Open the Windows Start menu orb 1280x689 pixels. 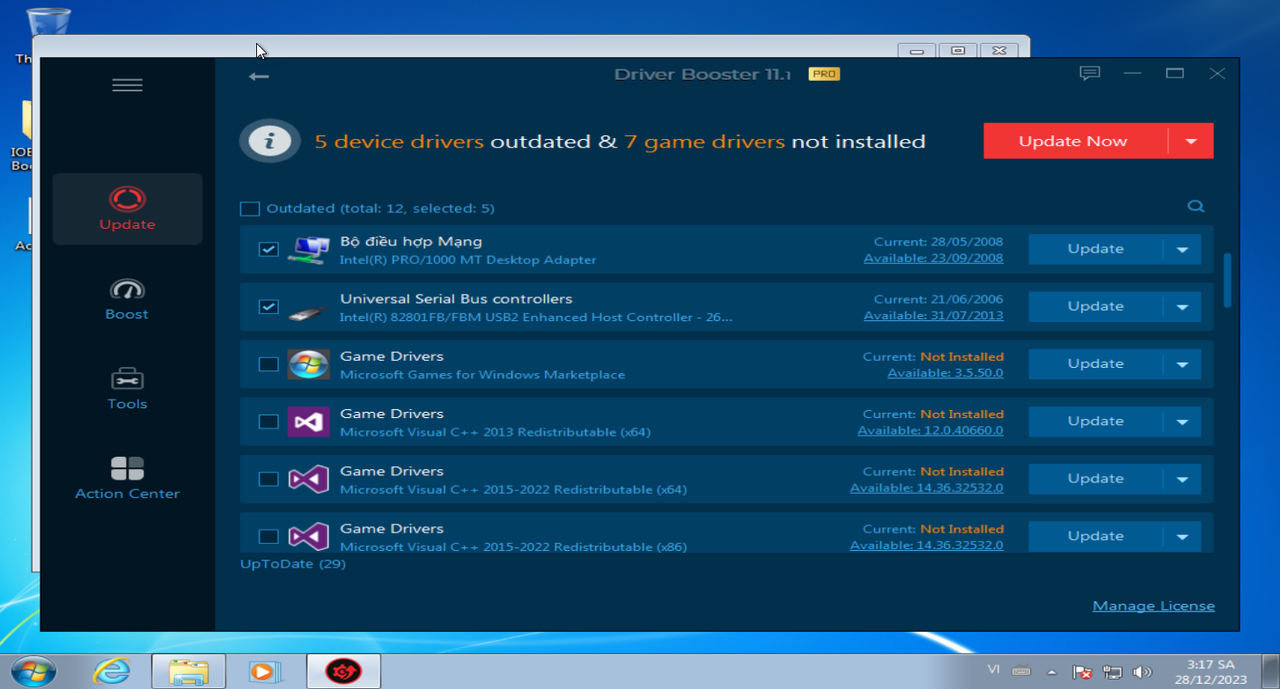point(34,671)
